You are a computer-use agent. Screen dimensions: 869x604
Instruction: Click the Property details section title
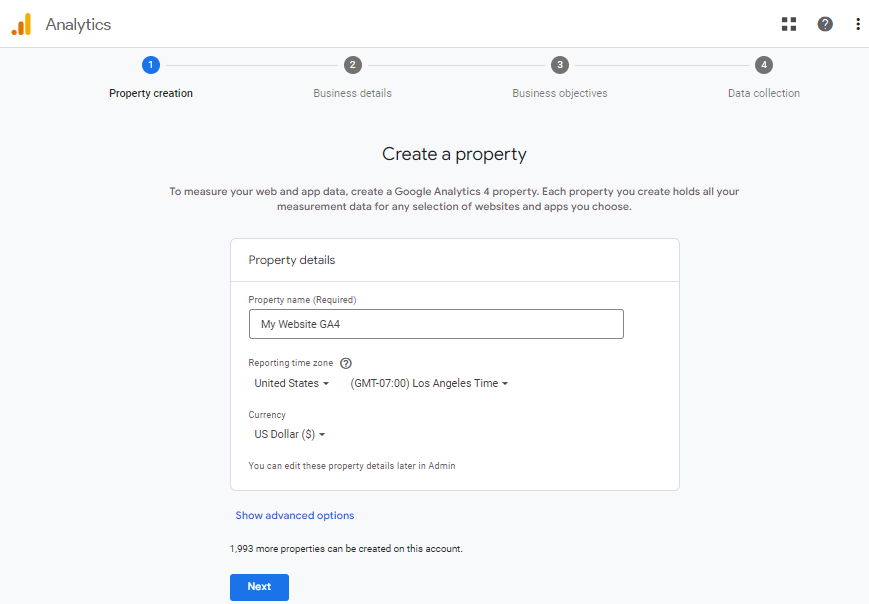[292, 260]
